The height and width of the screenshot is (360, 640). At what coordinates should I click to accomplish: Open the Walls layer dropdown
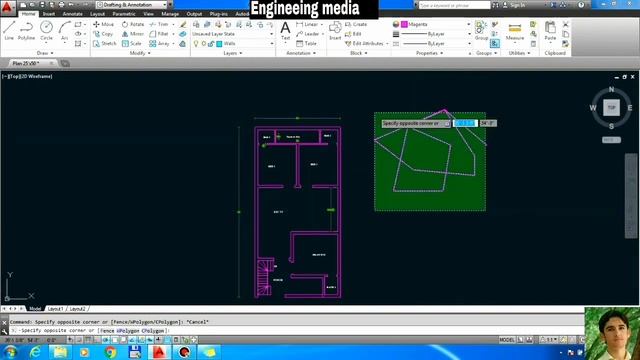pos(232,43)
